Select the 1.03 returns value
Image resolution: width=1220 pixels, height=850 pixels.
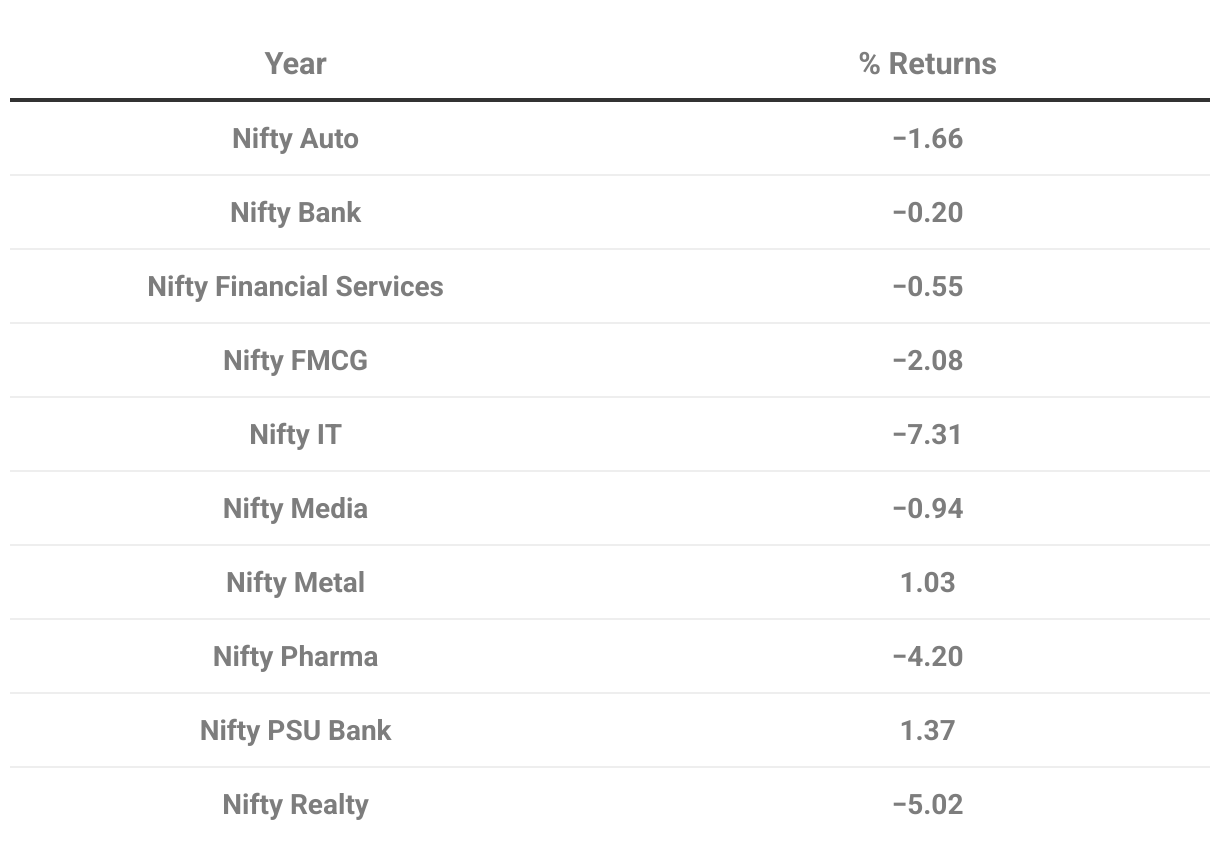[927, 582]
